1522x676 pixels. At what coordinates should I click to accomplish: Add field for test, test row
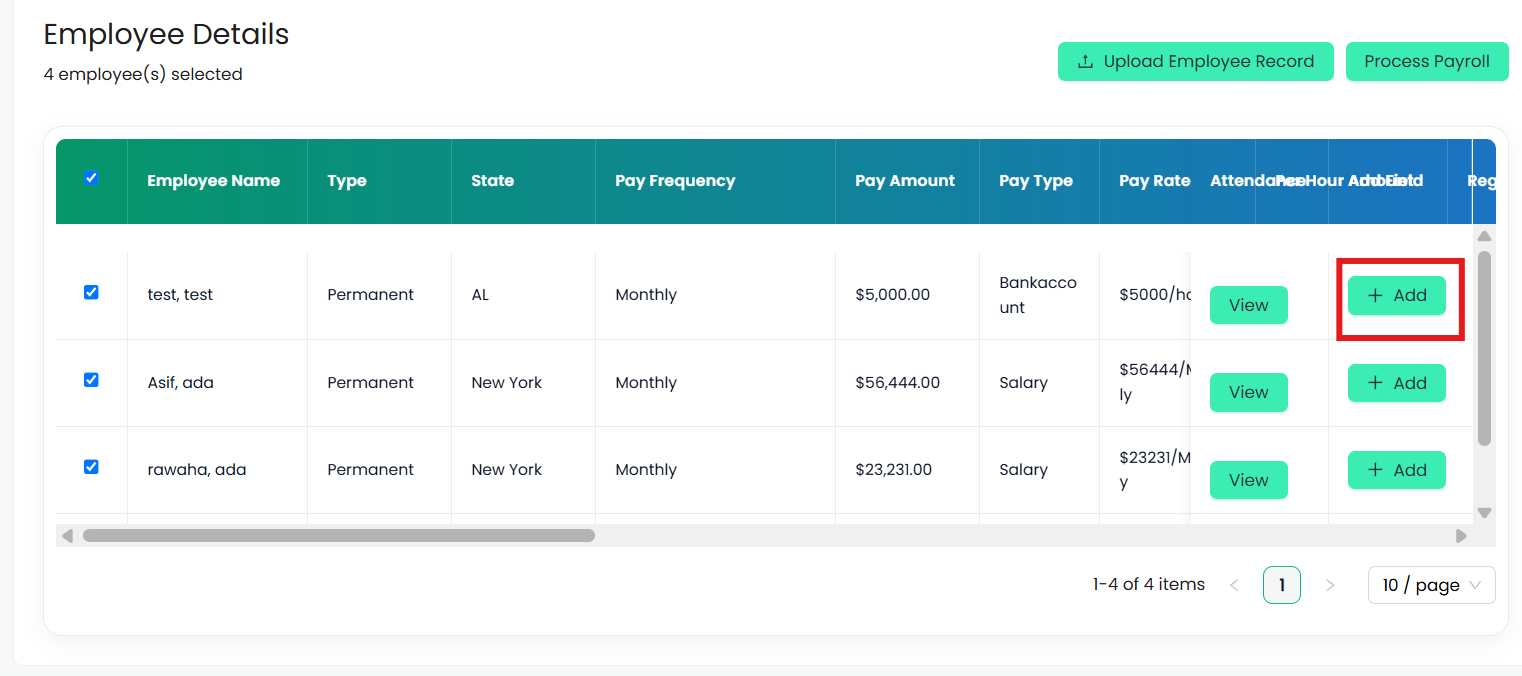(x=1397, y=295)
